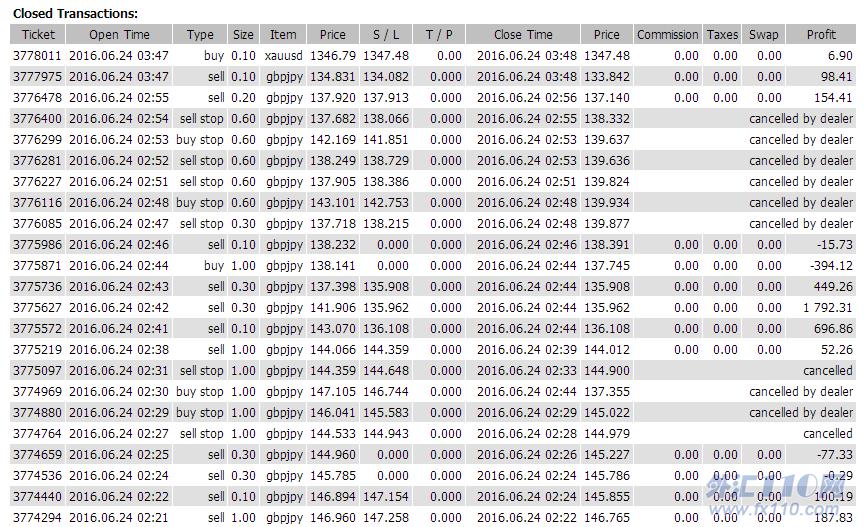Click the Size column header
The width and height of the screenshot is (867, 527).
(243, 34)
